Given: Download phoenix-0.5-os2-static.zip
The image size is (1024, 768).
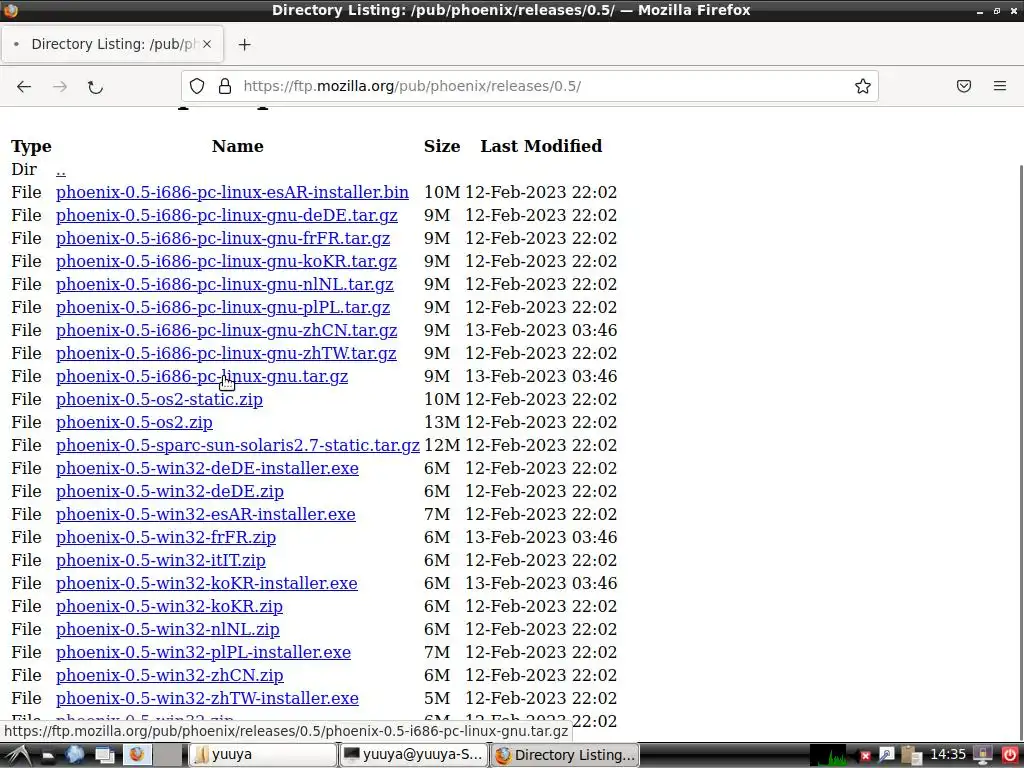Looking at the screenshot, I should 159,400.
